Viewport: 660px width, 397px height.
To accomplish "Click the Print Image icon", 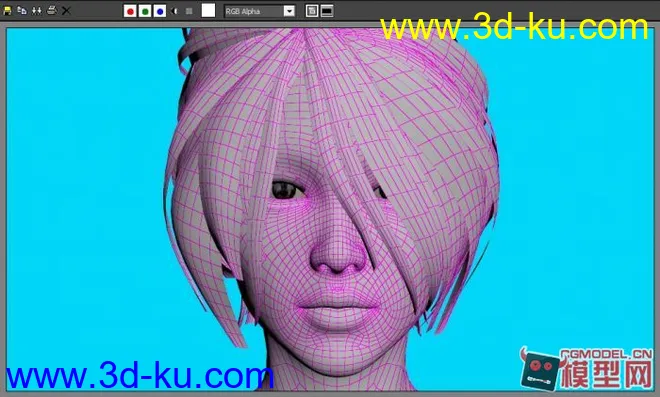I will click(51, 11).
